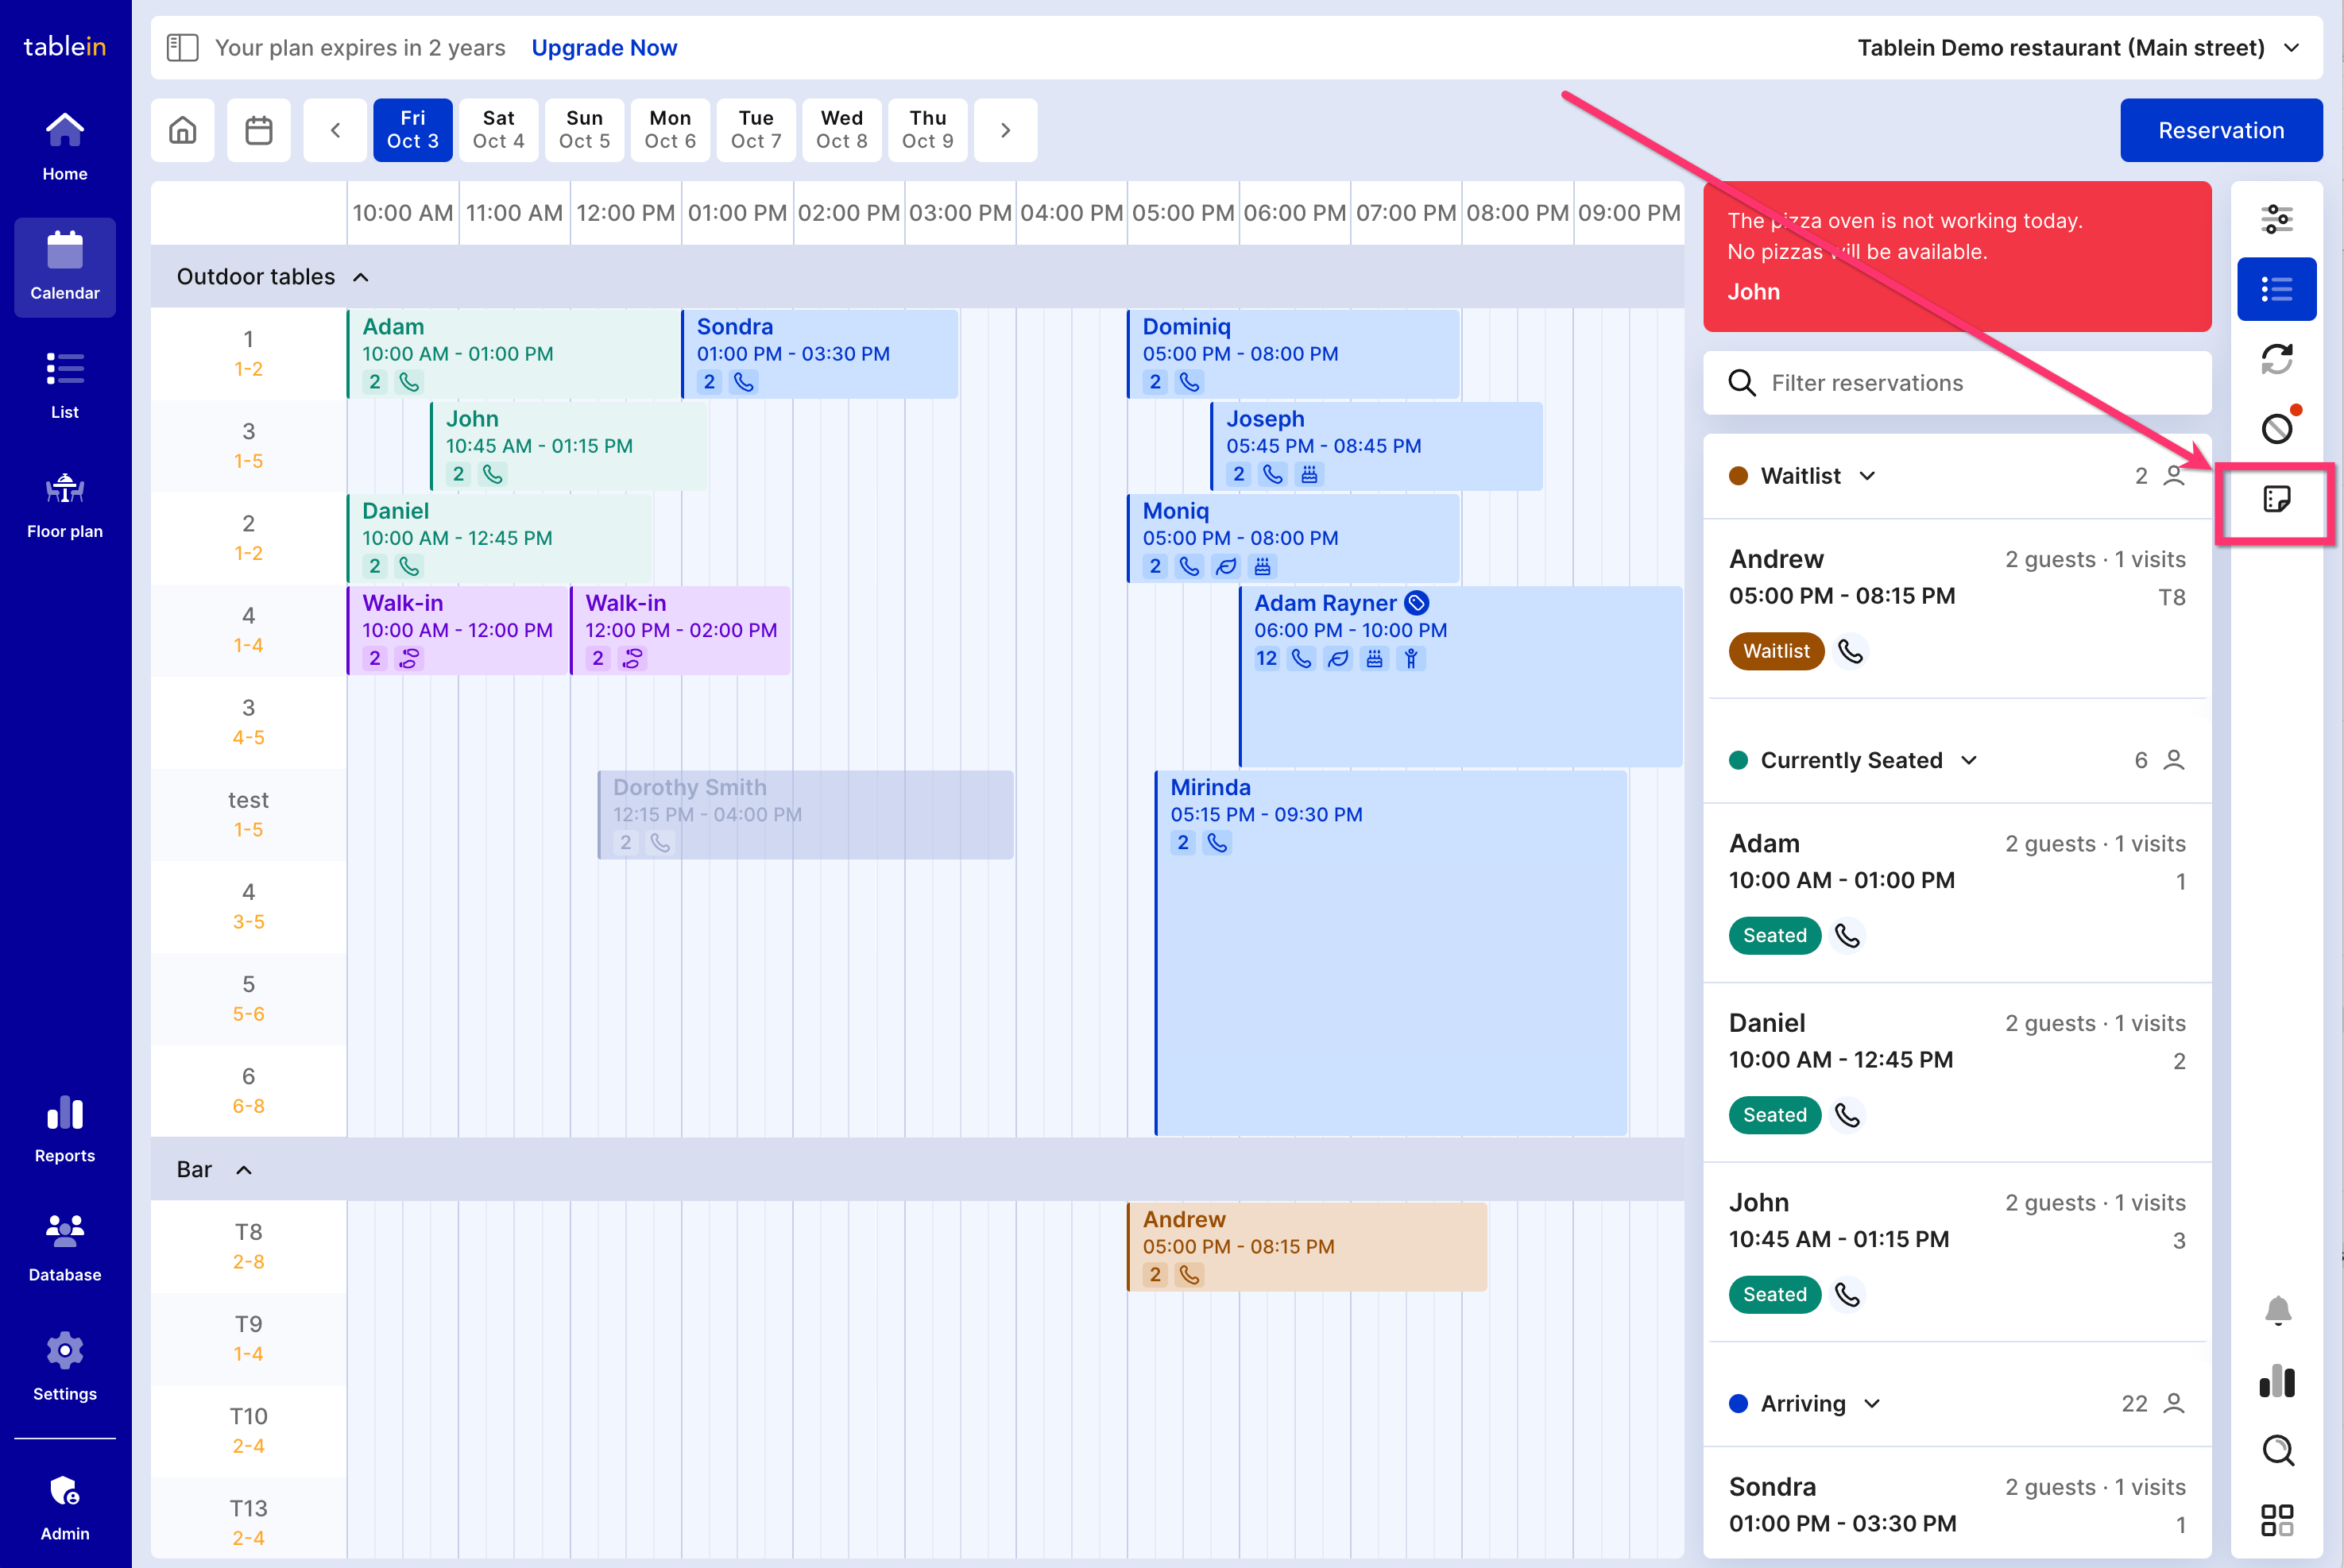Click the notifications bell icon
The height and width of the screenshot is (1568, 2344).
click(x=2277, y=1309)
